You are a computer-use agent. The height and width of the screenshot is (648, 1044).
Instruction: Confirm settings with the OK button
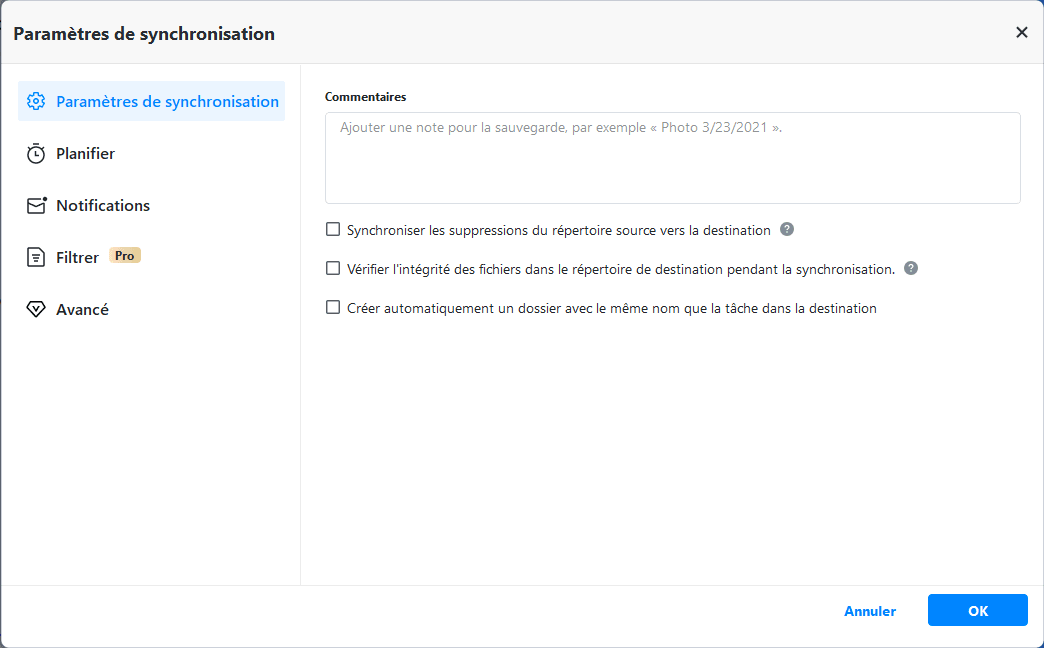click(977, 610)
